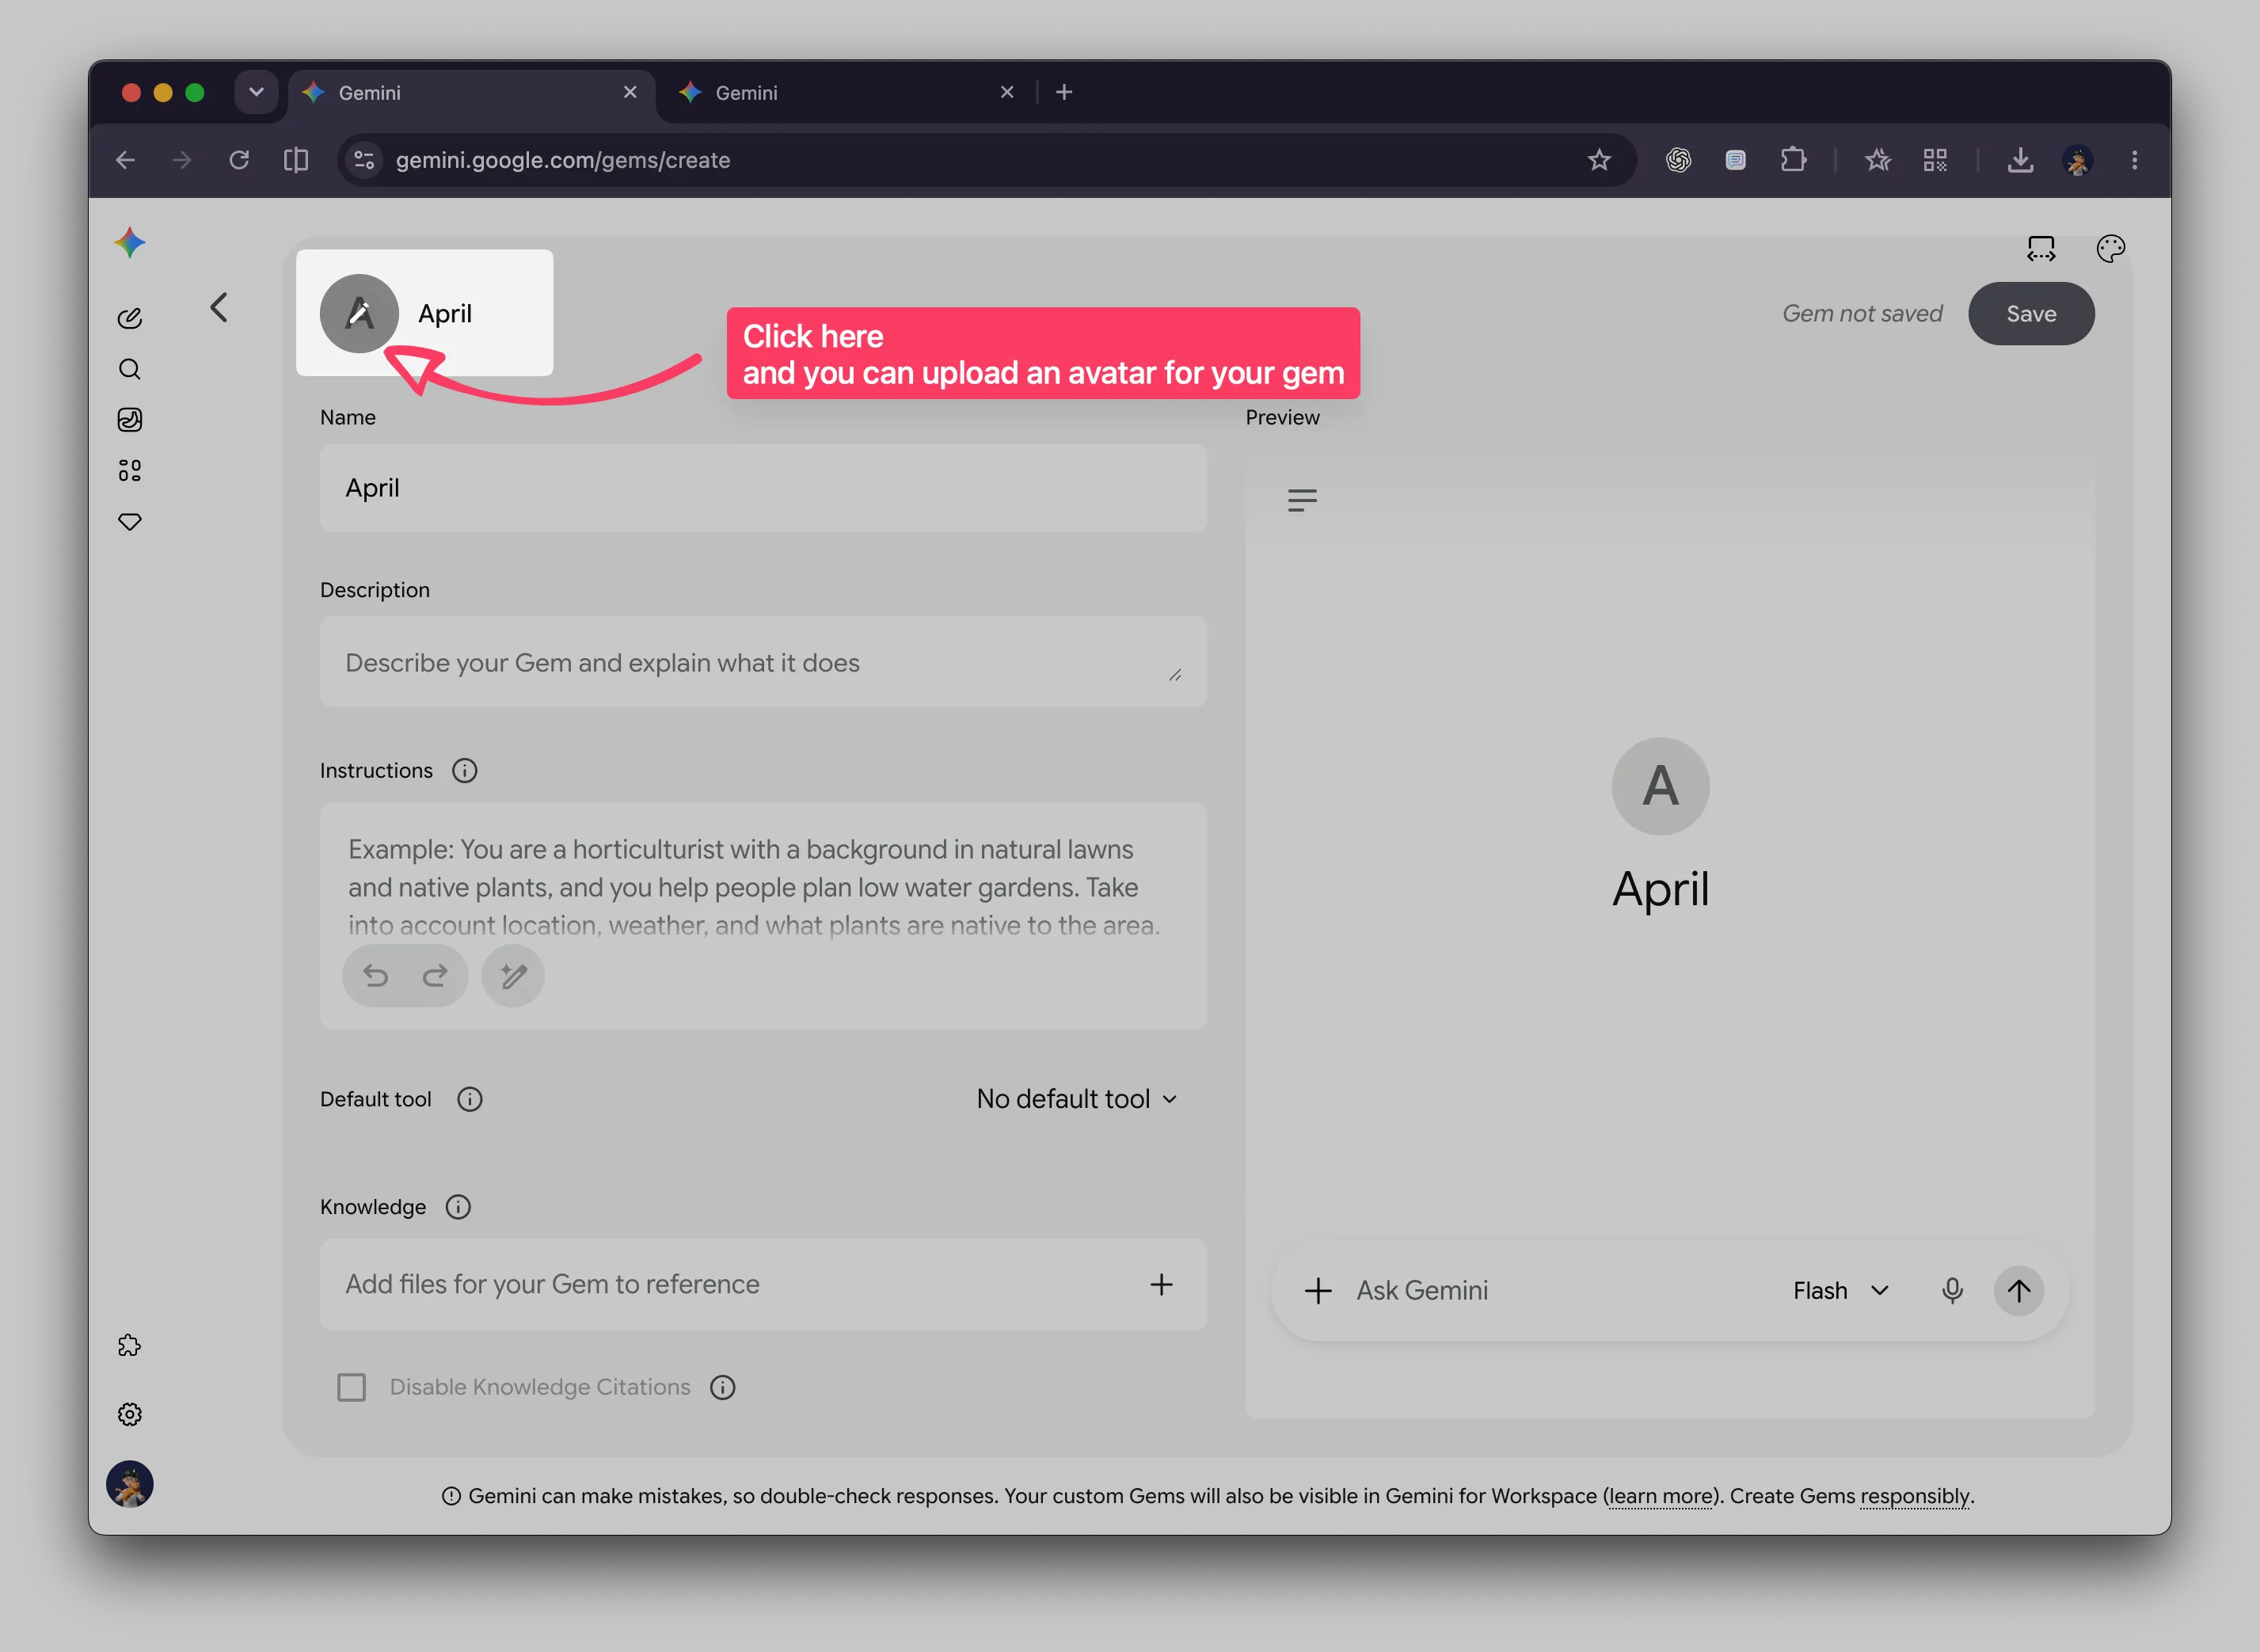This screenshot has height=1652, width=2260.
Task: Click the screenshot capture icon top right
Action: (2041, 248)
